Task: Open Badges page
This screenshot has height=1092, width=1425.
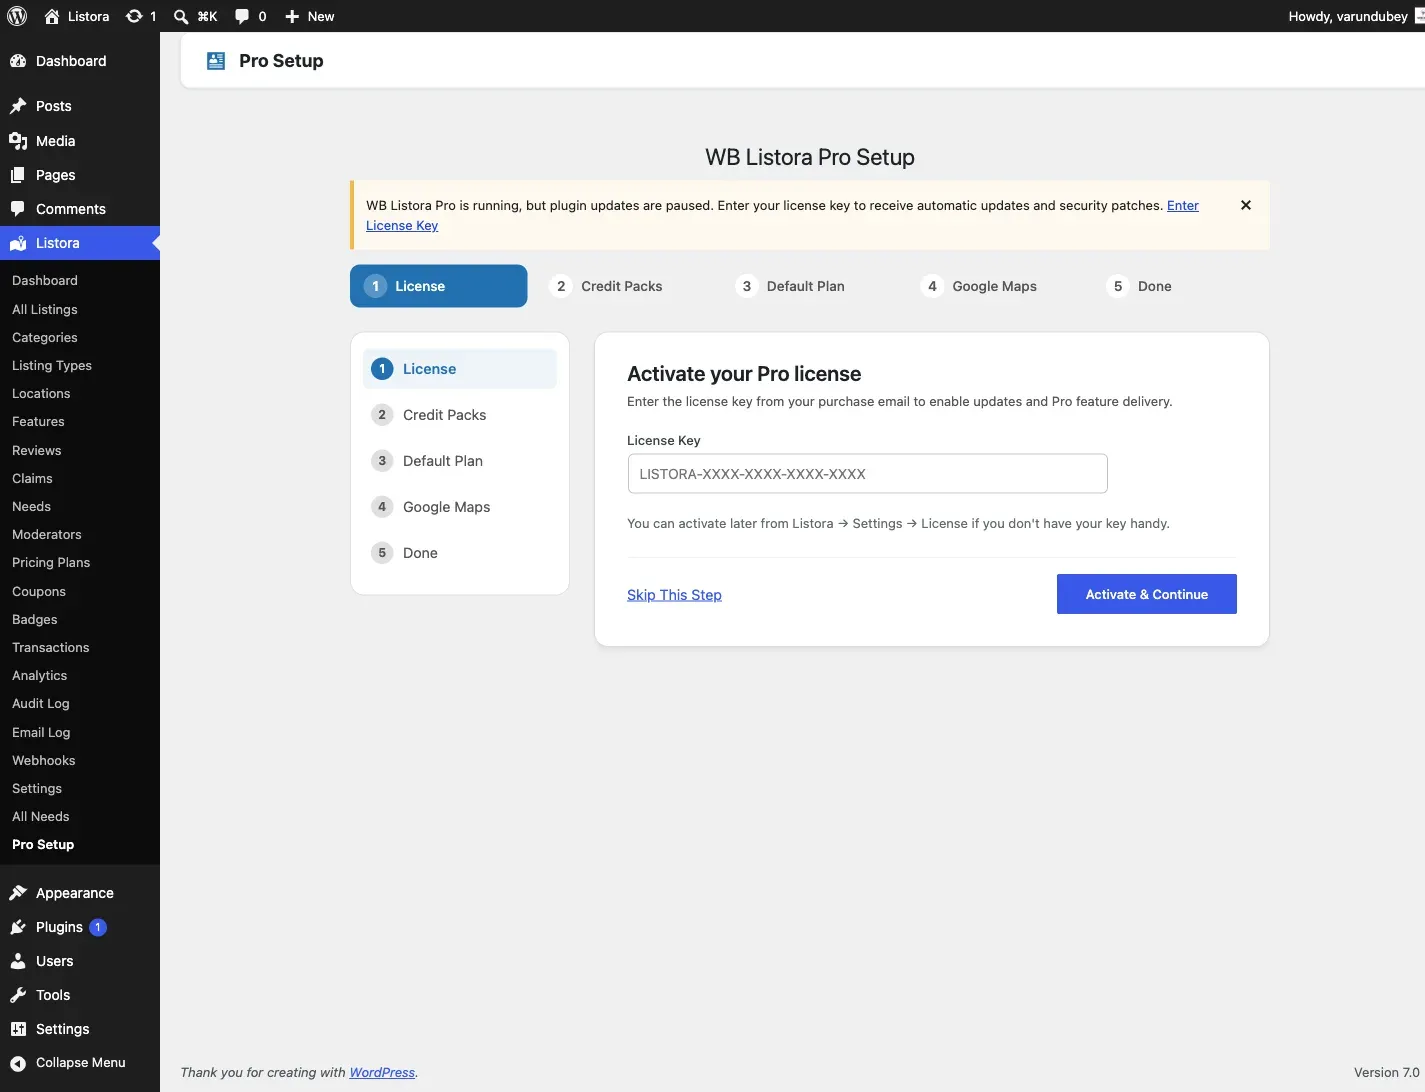Action: click(x=35, y=620)
